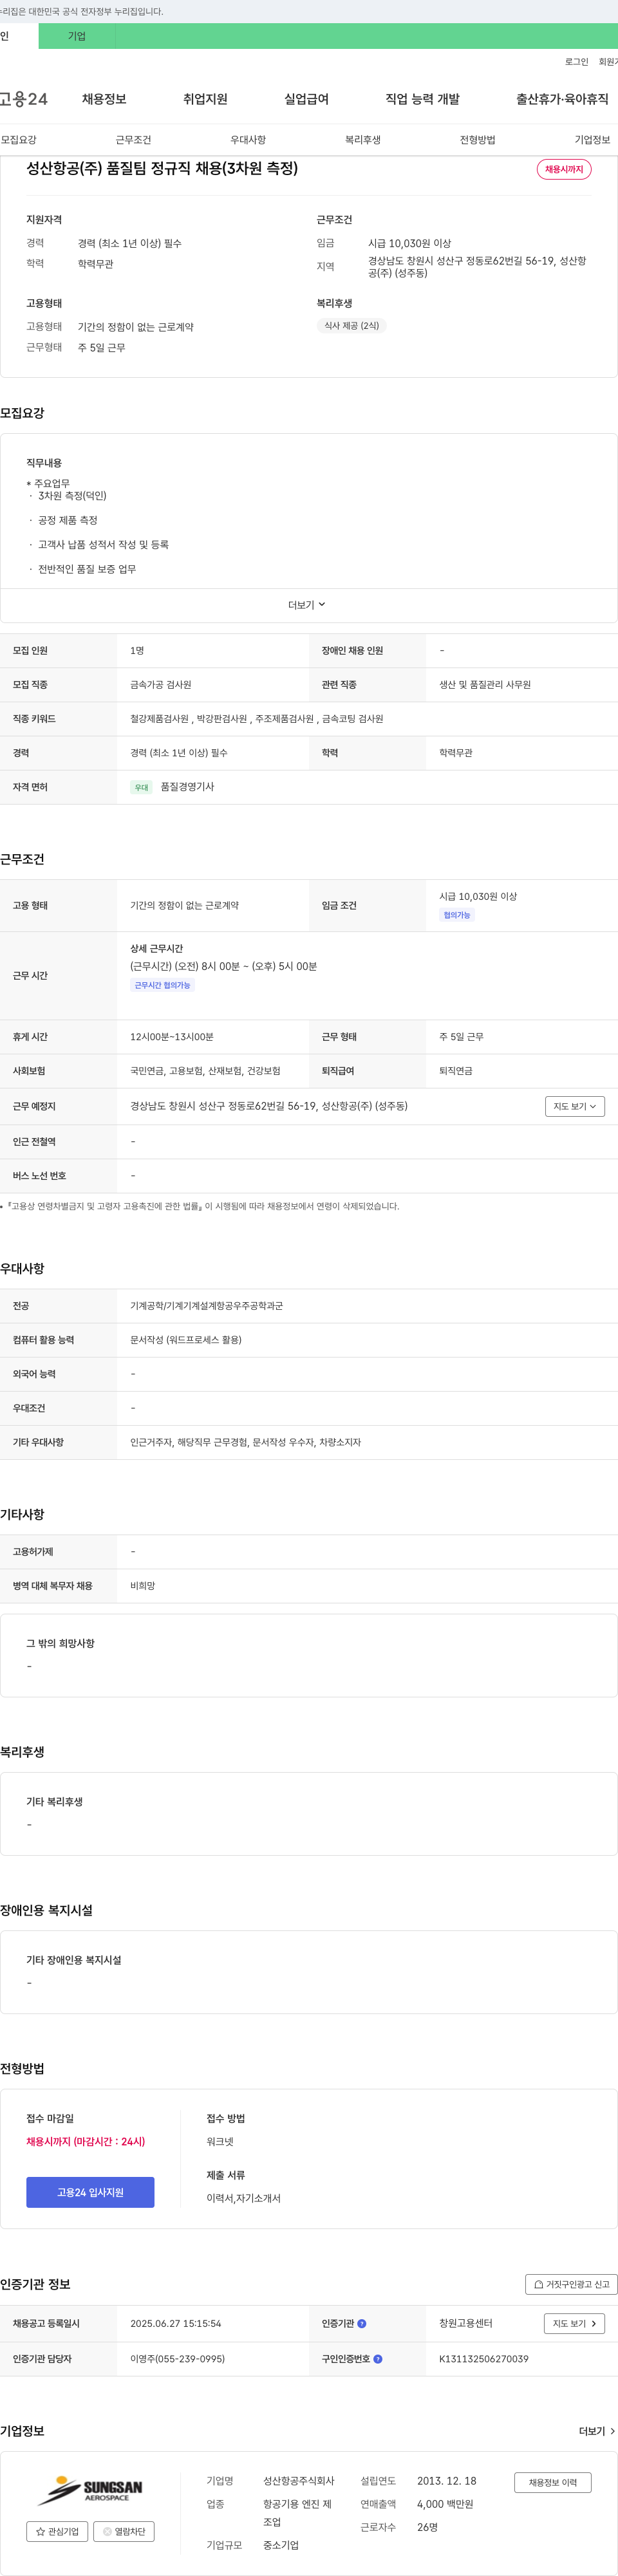Viewport: 618px width, 2576px height.
Task: Click 우대 badge beside 품질경영기사
Action: point(142,787)
